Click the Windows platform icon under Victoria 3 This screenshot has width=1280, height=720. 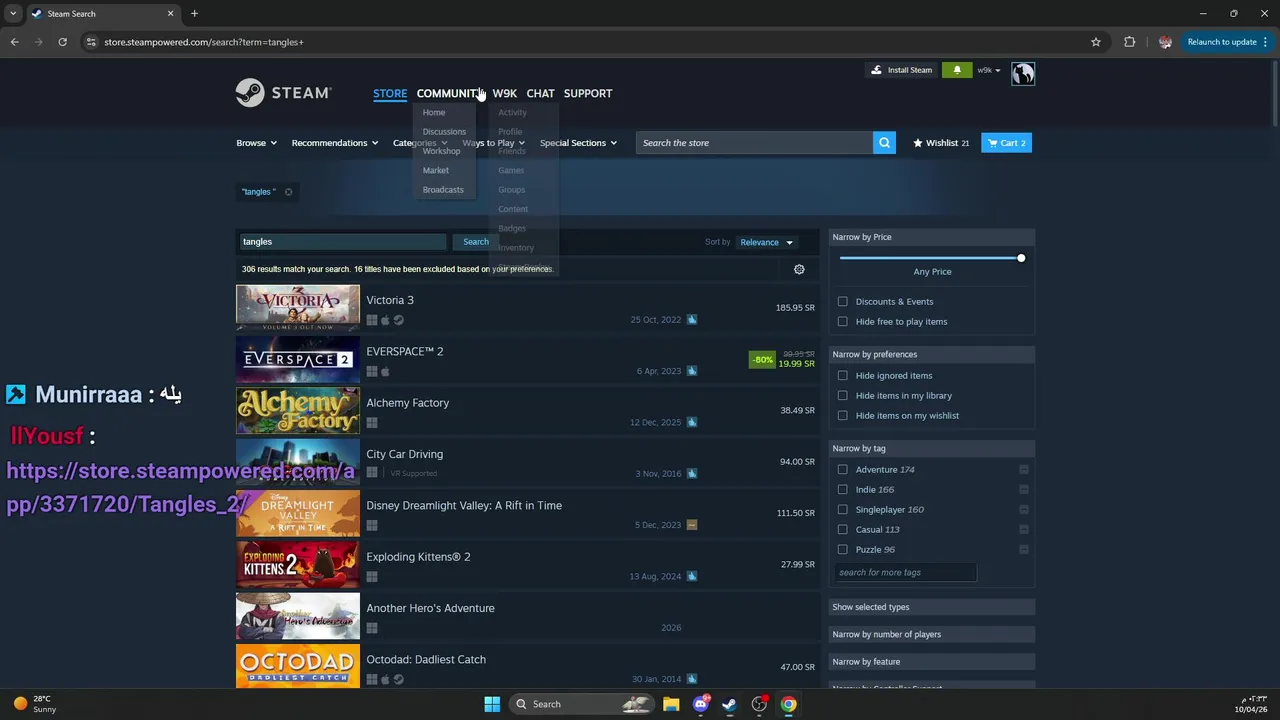[372, 320]
